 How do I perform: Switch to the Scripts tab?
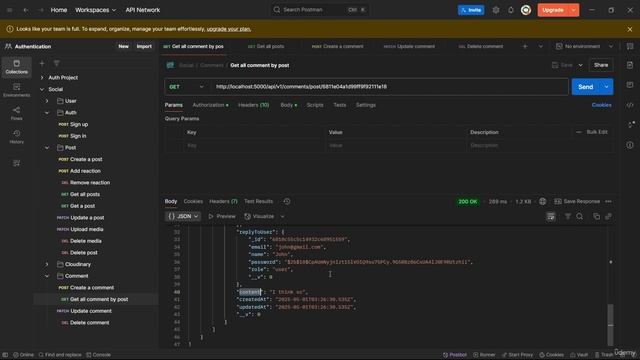pyautogui.click(x=315, y=105)
